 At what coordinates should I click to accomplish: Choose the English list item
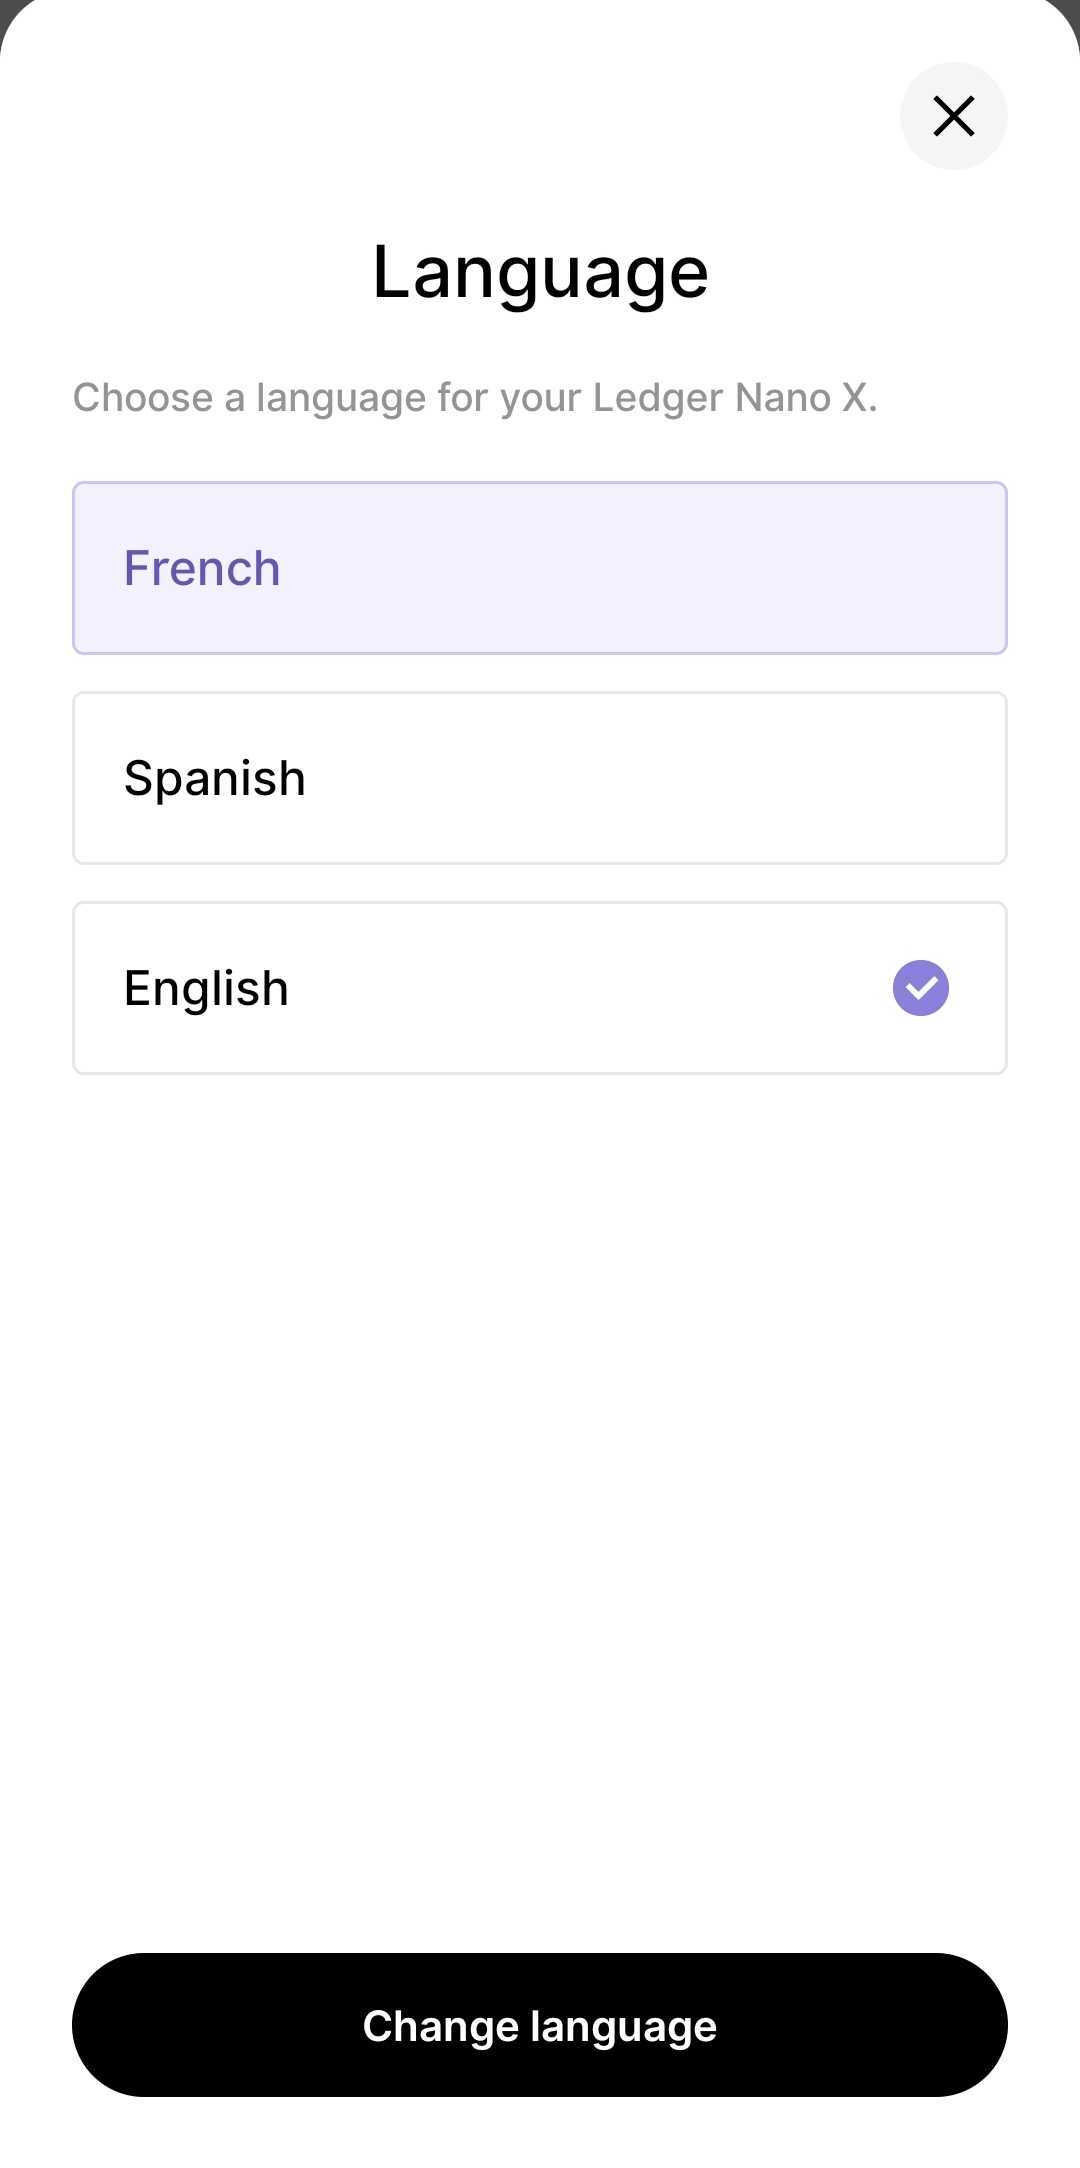pyautogui.click(x=539, y=988)
